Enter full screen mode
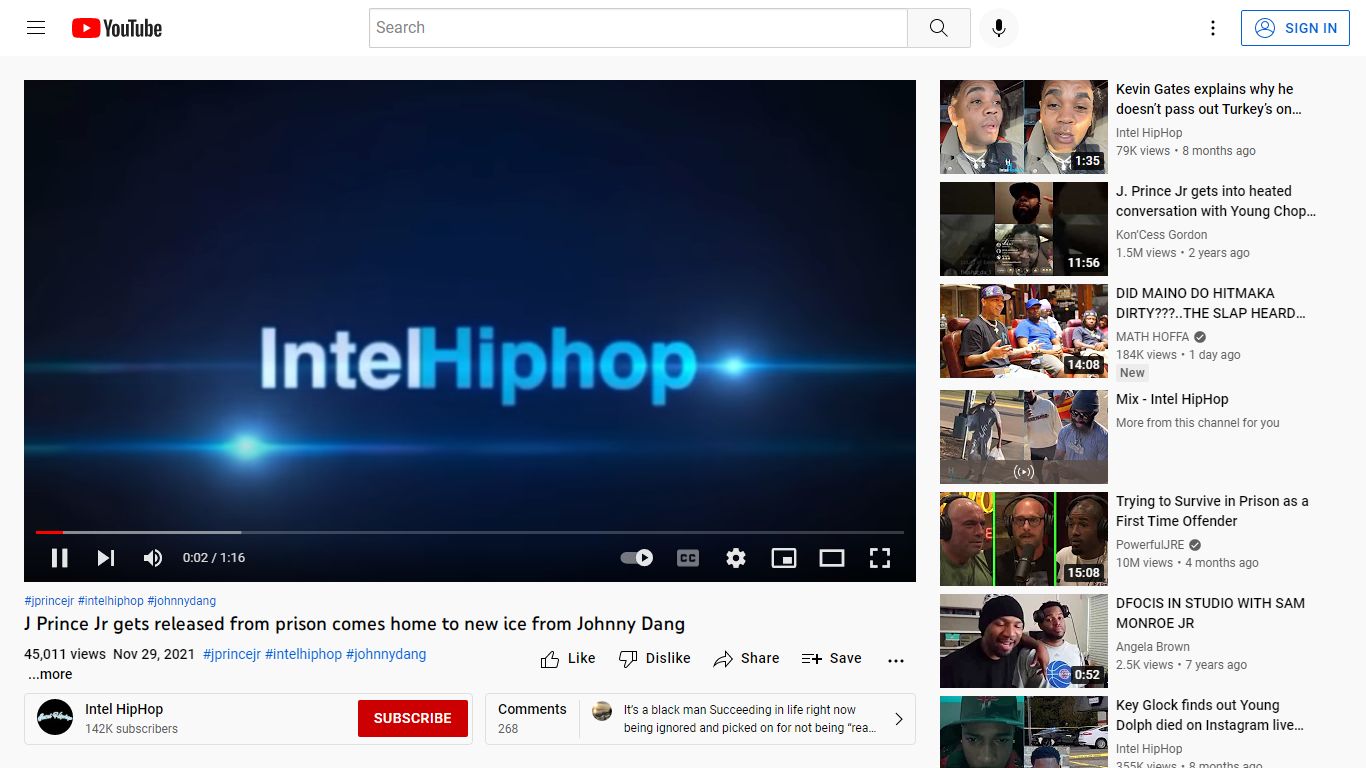The width and height of the screenshot is (1366, 768). (x=880, y=558)
